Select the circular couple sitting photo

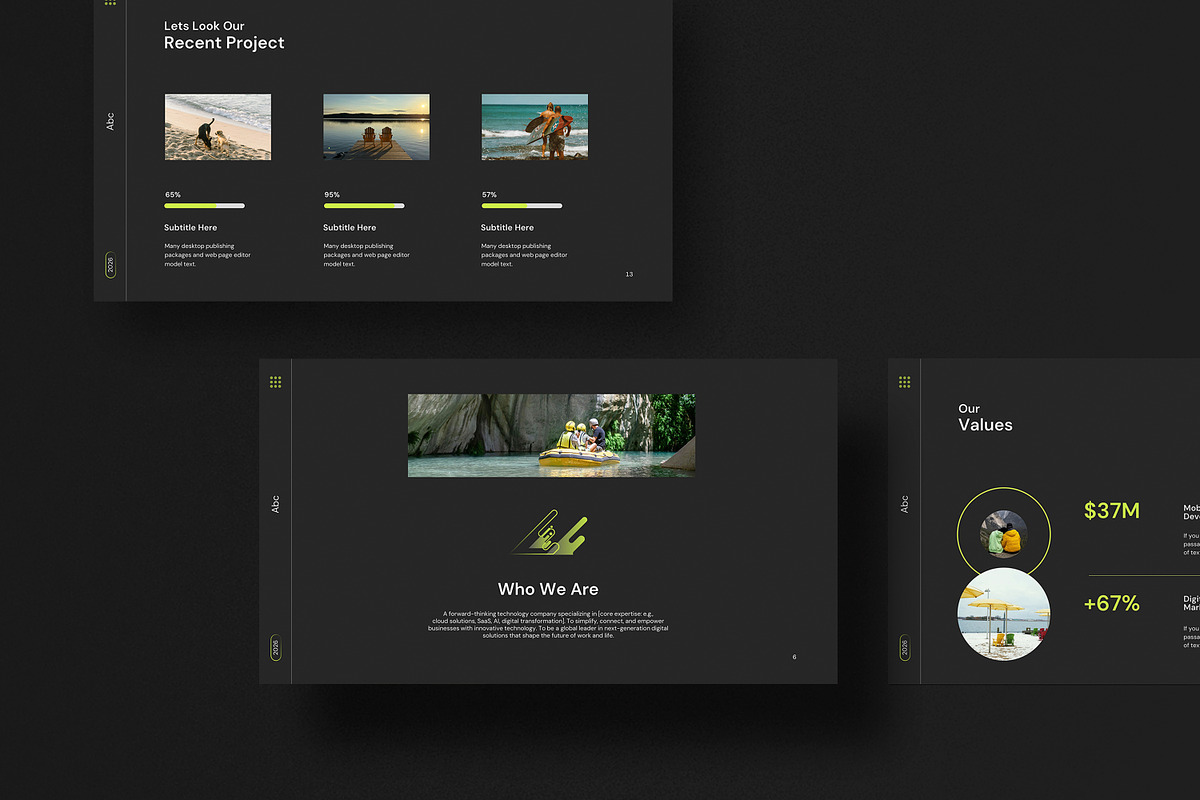pos(1003,534)
